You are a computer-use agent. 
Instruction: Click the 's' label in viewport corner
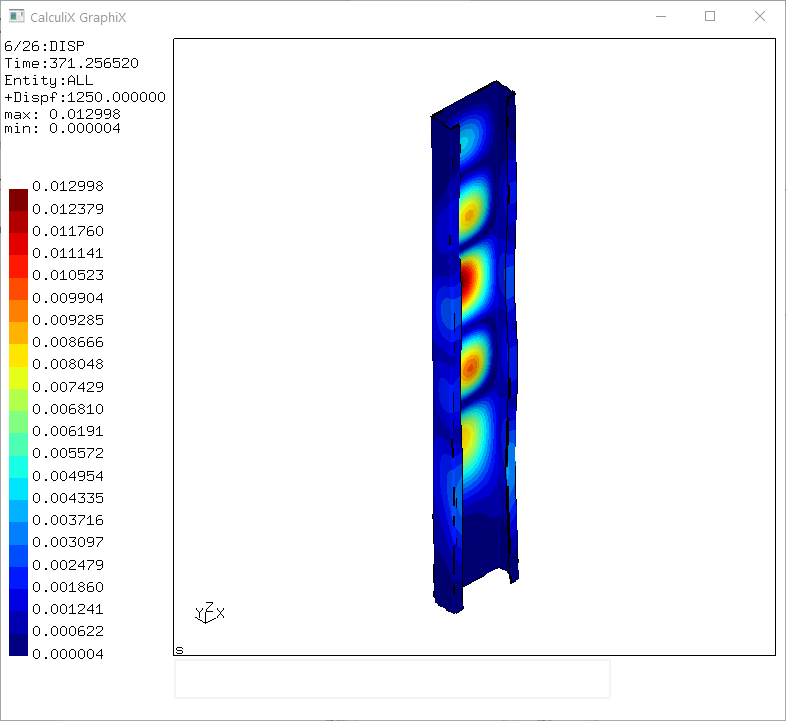click(x=179, y=650)
